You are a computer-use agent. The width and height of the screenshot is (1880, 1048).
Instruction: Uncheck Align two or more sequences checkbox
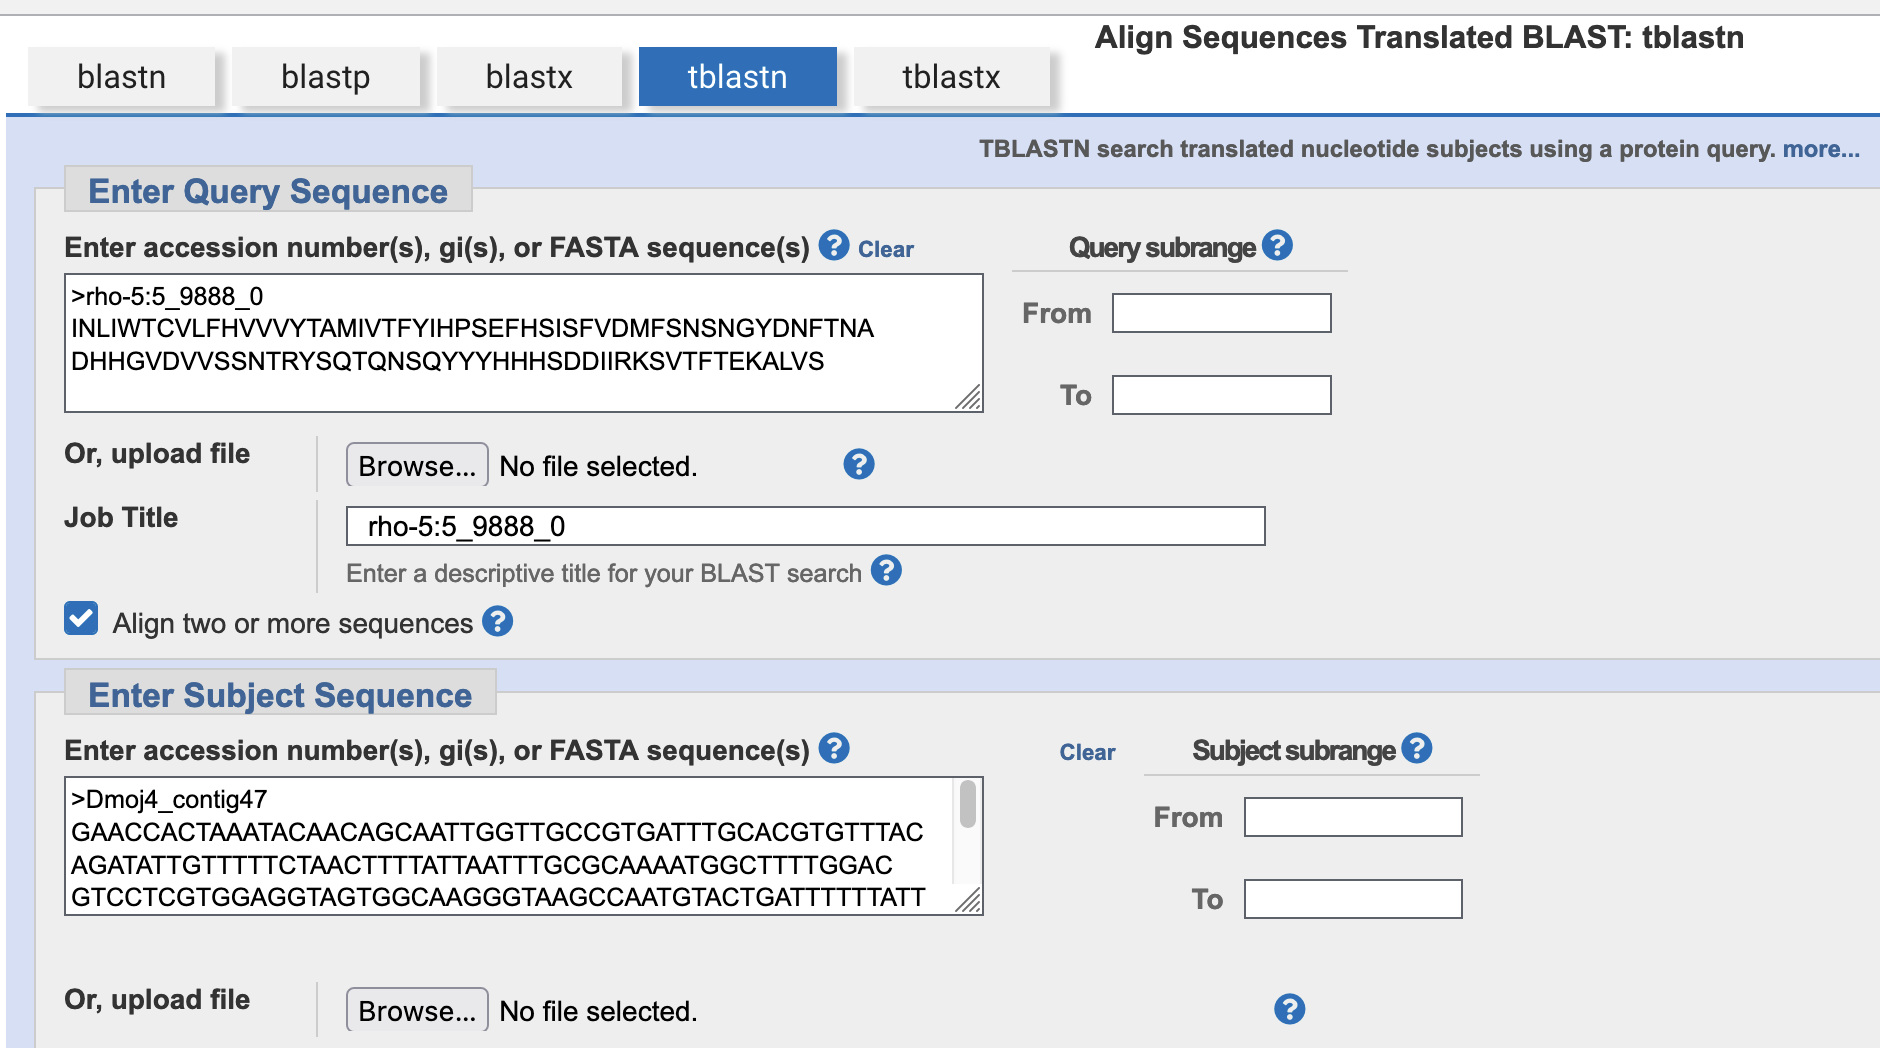(x=81, y=619)
